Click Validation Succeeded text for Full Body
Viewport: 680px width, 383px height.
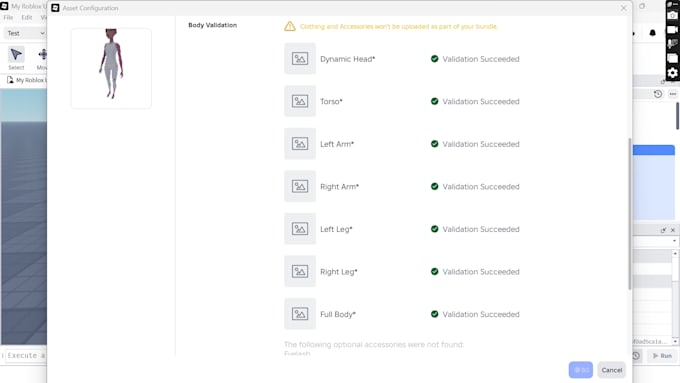click(481, 314)
